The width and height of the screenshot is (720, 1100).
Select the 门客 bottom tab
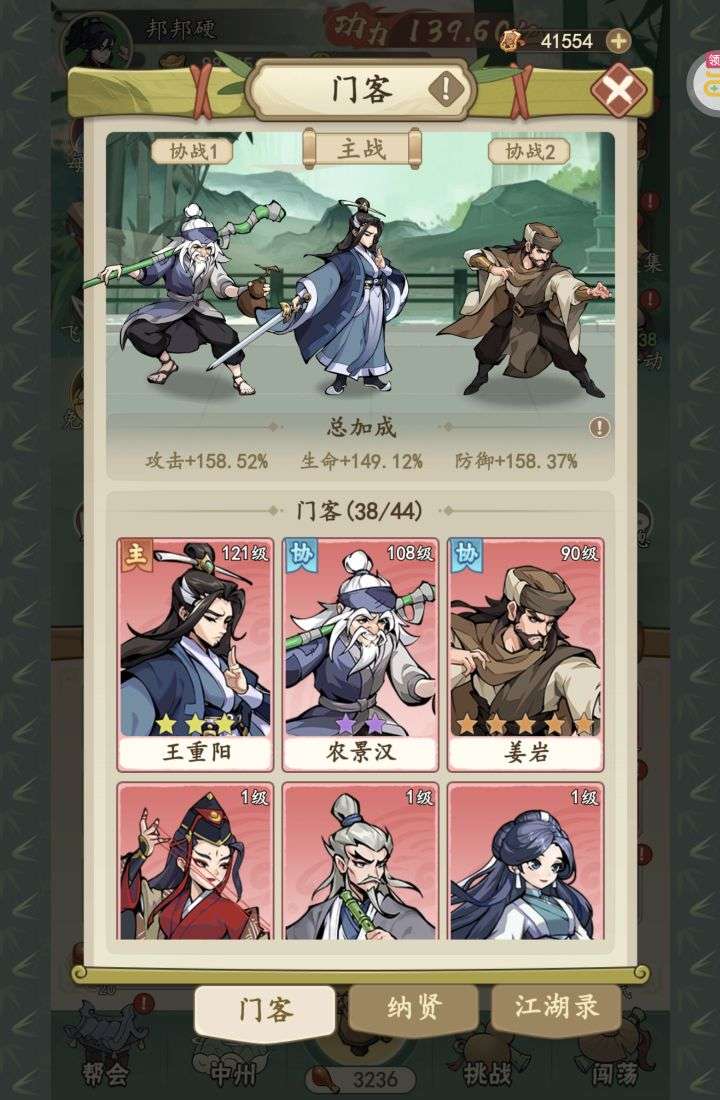265,1011
